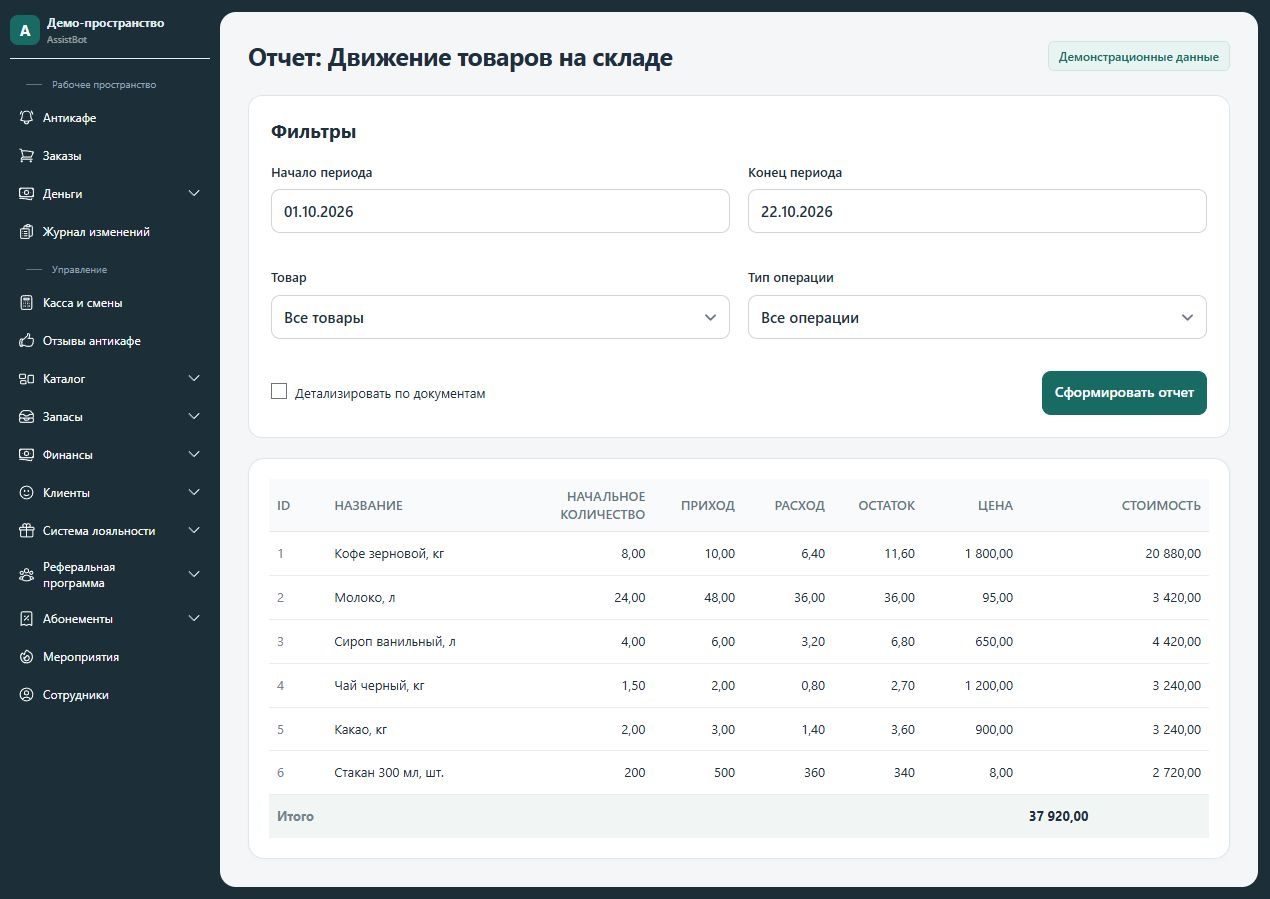Click price cell 650,00

click(994, 641)
